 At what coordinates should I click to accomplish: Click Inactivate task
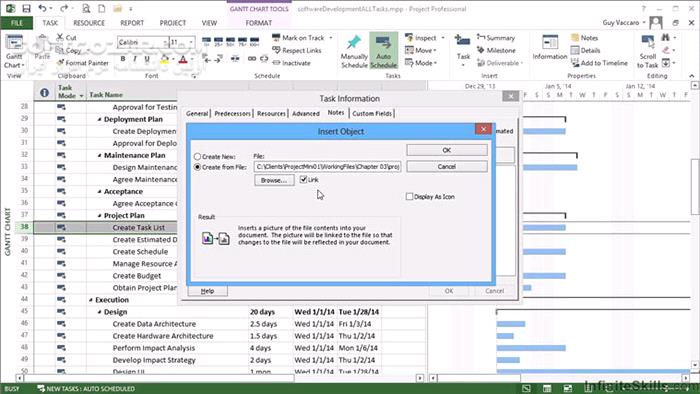pyautogui.click(x=291, y=63)
